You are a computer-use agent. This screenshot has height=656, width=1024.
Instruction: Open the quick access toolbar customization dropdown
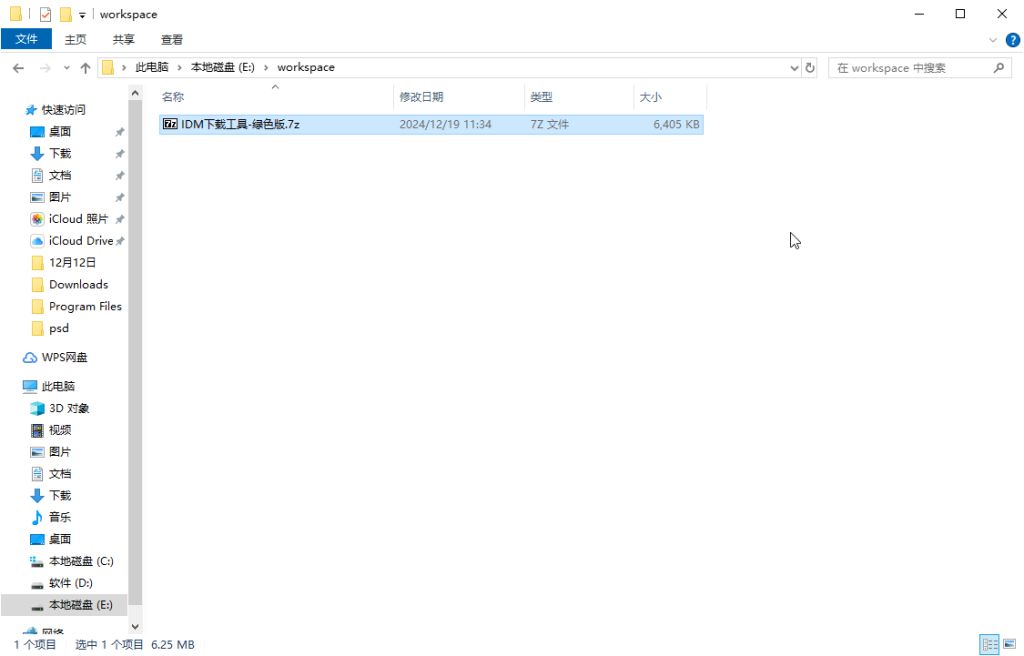(81, 14)
